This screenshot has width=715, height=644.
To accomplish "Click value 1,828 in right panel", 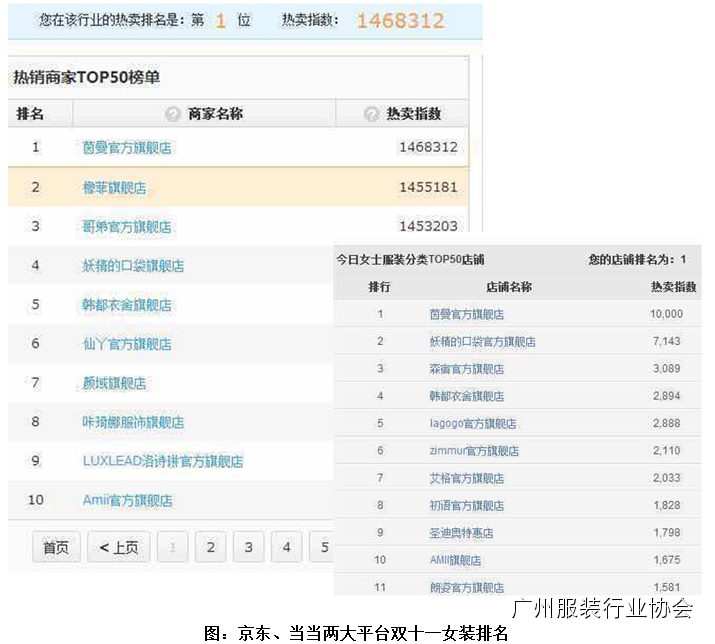I will [x=667, y=505].
